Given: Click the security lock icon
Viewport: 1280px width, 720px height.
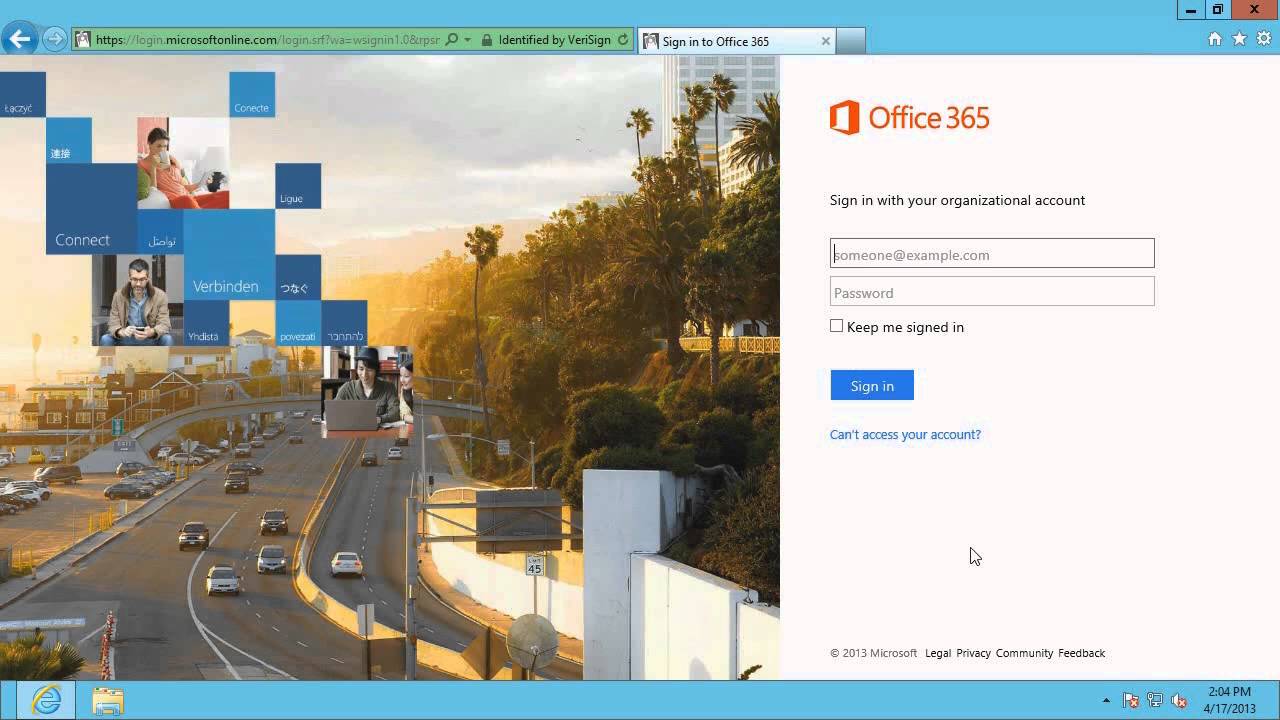Looking at the screenshot, I should coord(487,40).
